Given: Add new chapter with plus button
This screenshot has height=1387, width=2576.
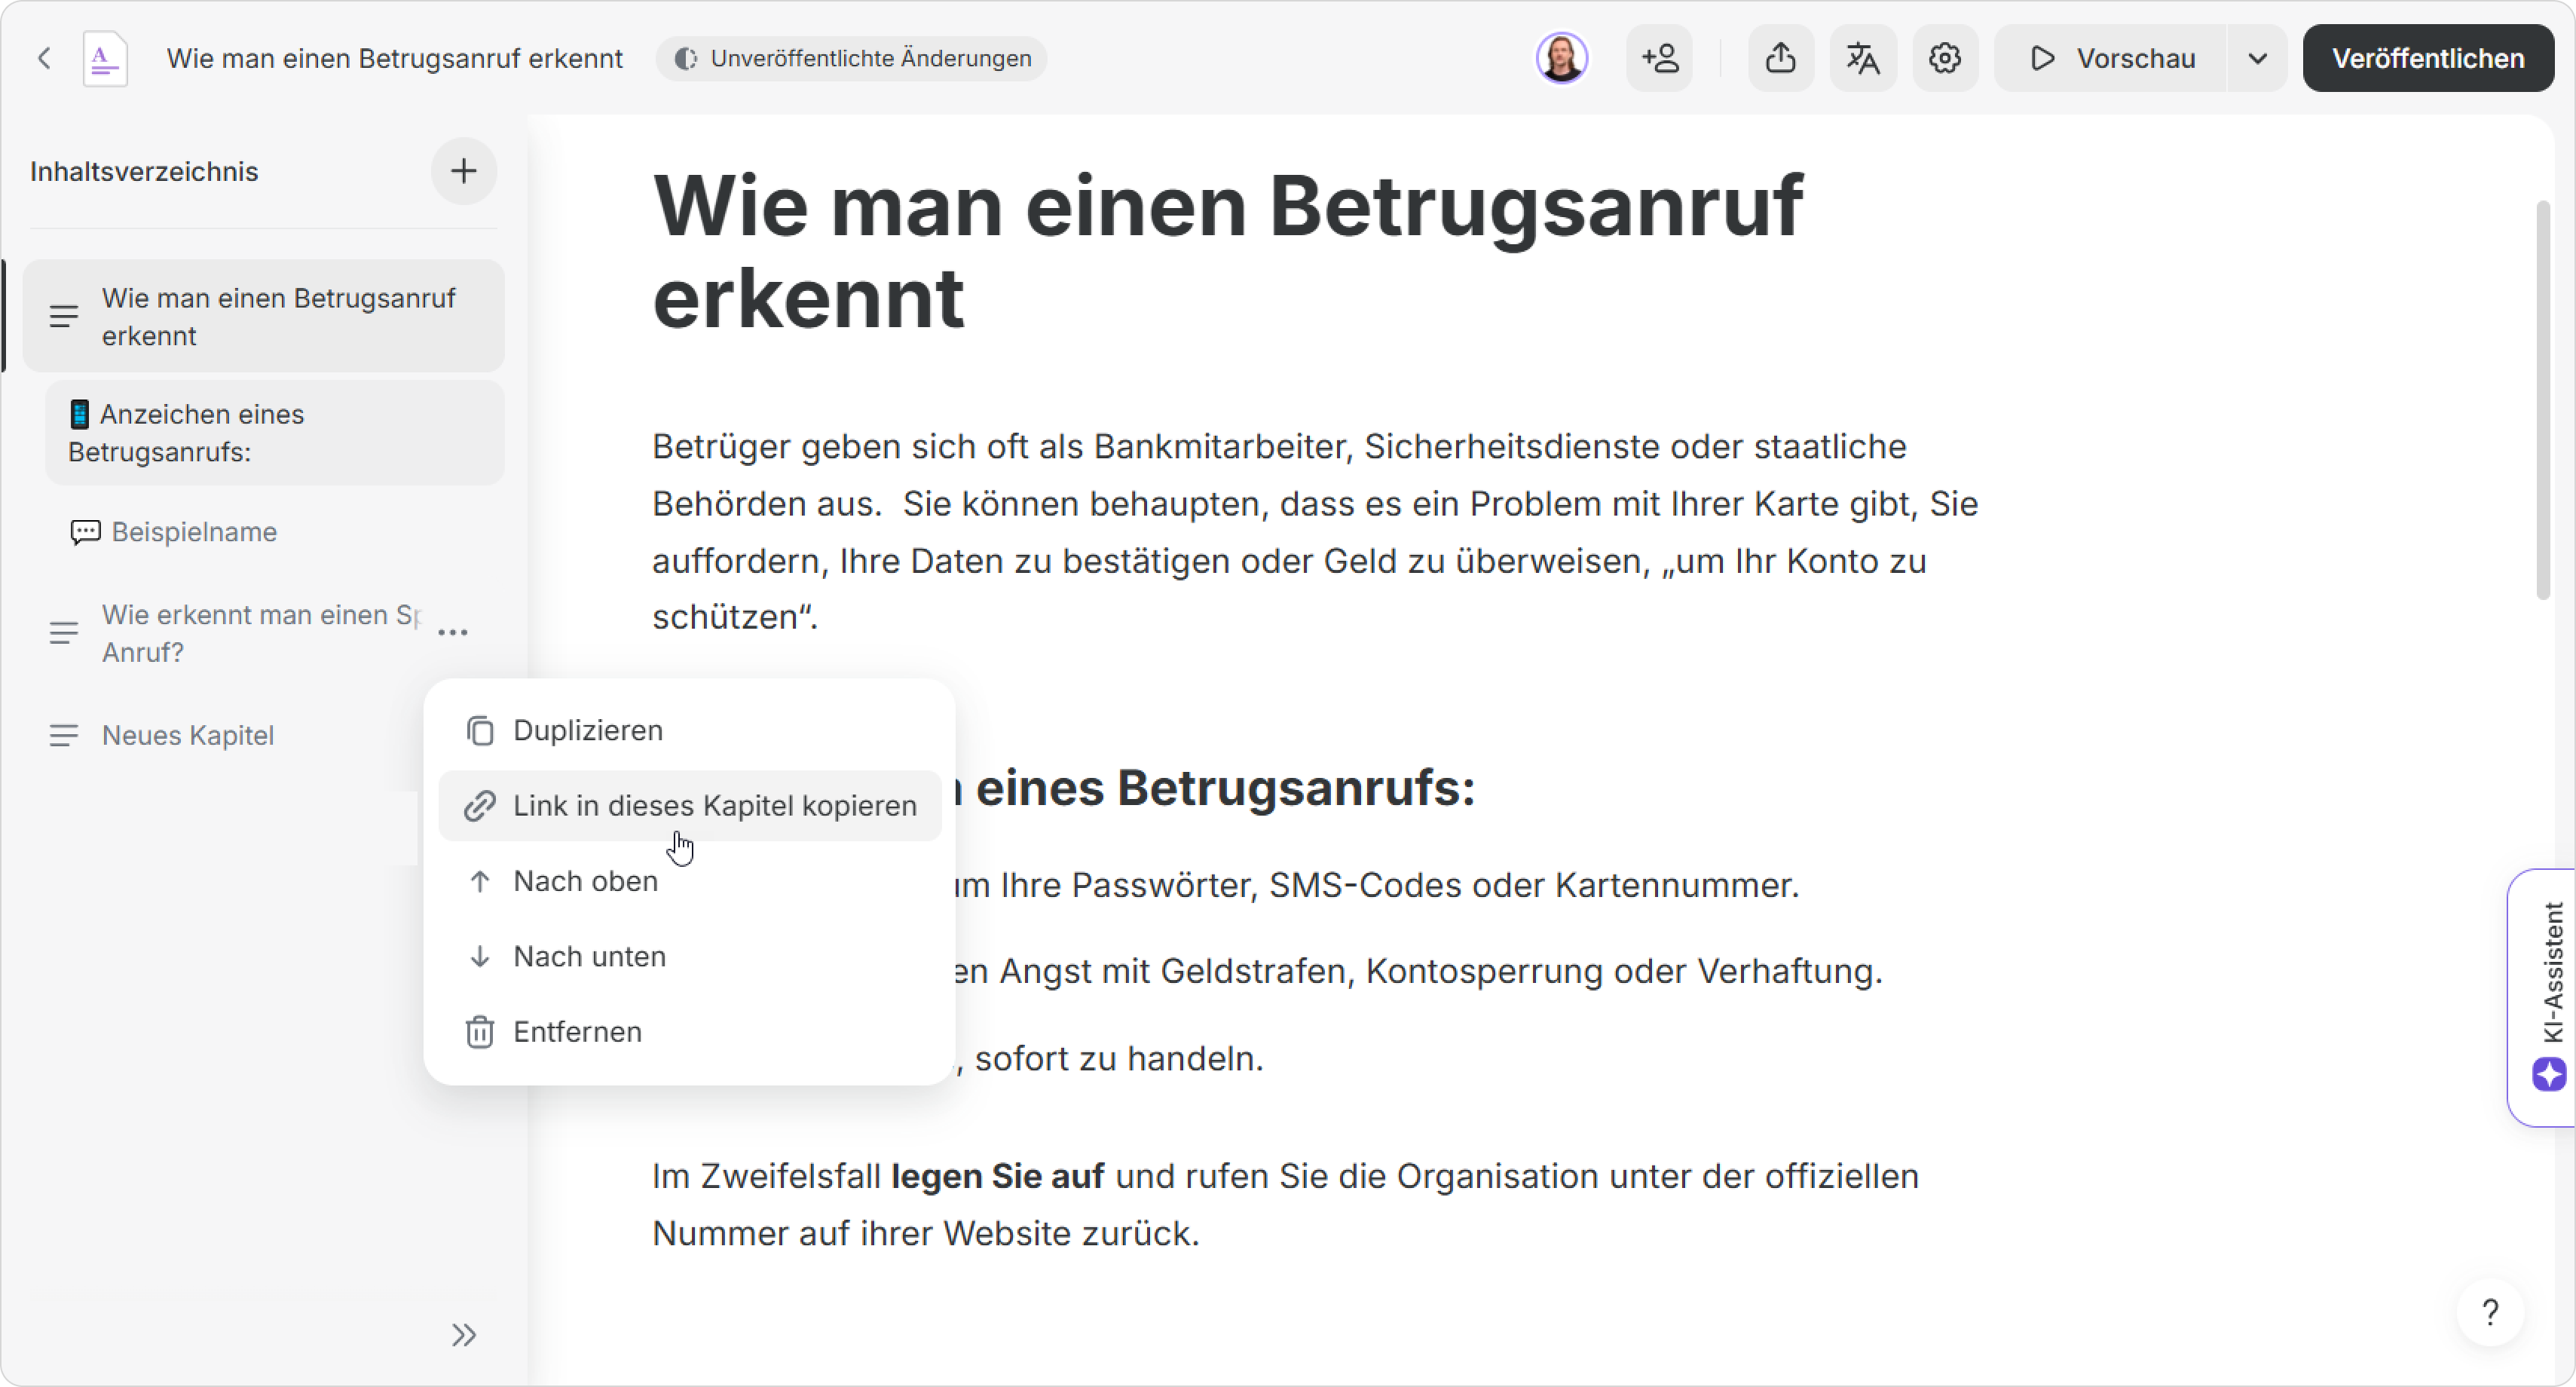Looking at the screenshot, I should 463,171.
